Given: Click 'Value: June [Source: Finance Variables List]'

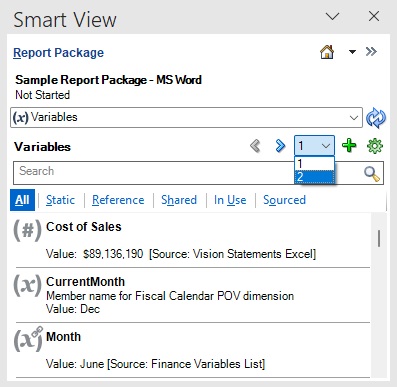Looking at the screenshot, I should [155, 364].
